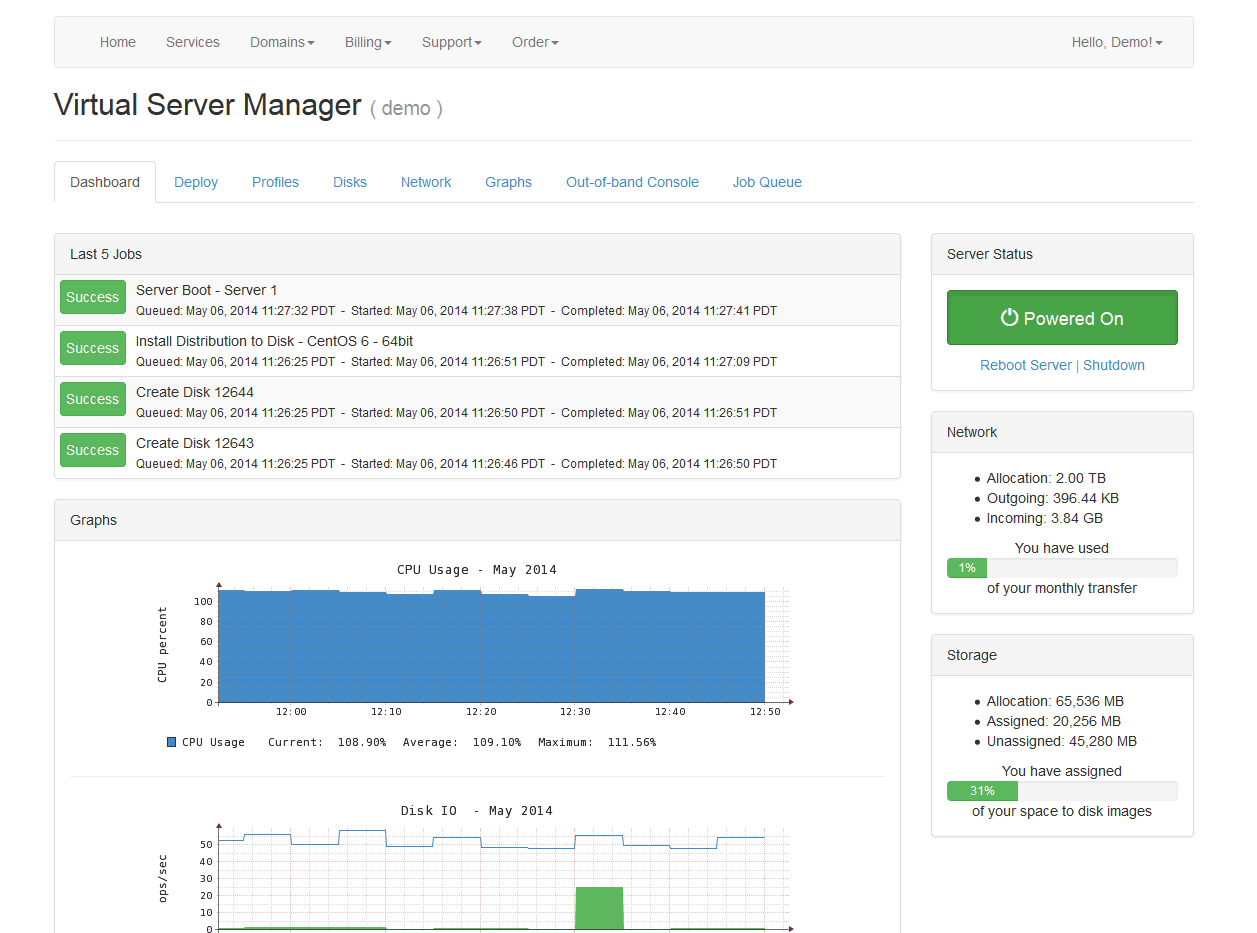The width and height of the screenshot is (1257, 933).
Task: Switch to the Profiles tab
Action: tap(275, 182)
